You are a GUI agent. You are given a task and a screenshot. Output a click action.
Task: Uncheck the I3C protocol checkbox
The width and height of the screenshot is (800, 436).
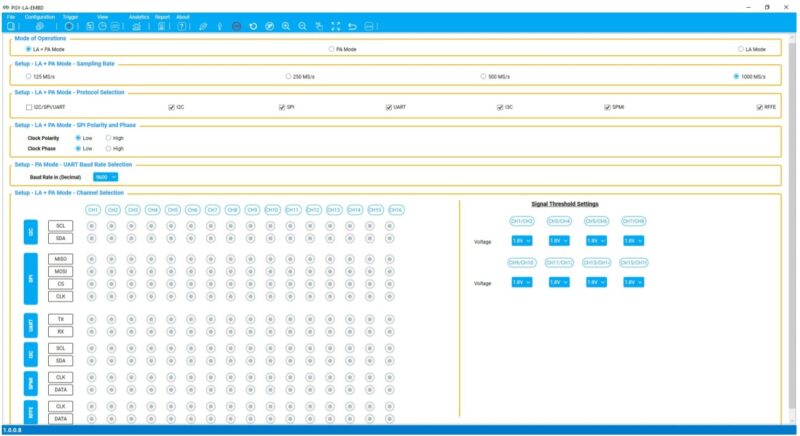(500, 107)
